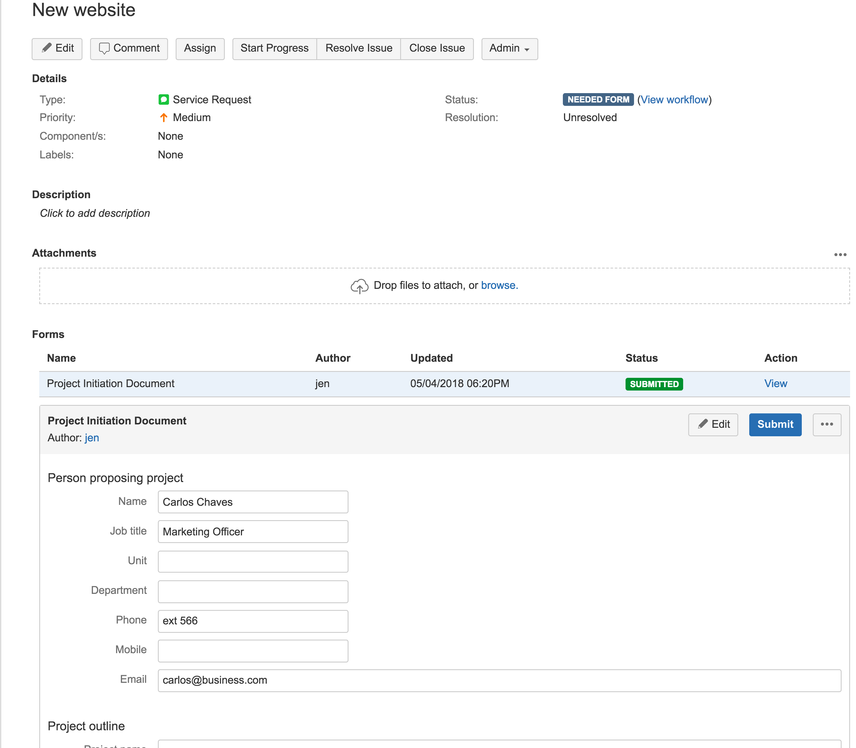Open the View workflow link
The height and width of the screenshot is (748, 856).
[x=675, y=100]
